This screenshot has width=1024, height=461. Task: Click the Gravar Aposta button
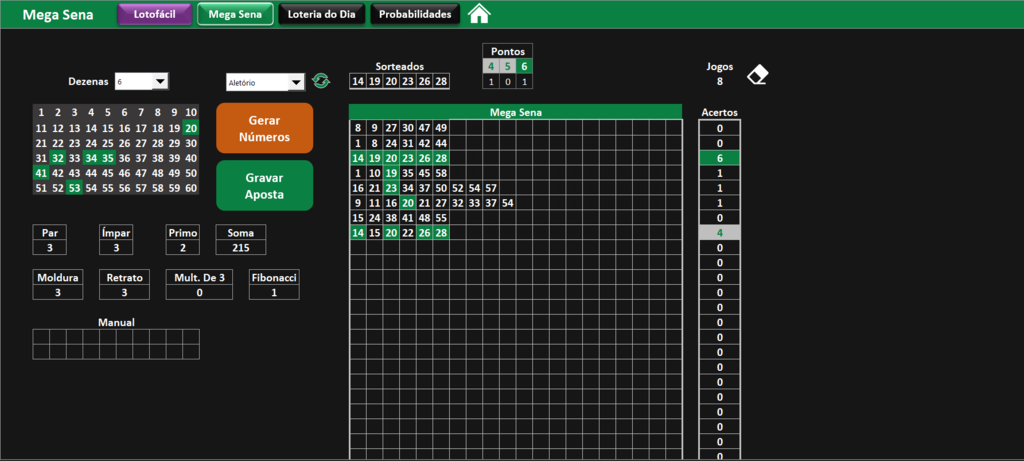(x=264, y=186)
